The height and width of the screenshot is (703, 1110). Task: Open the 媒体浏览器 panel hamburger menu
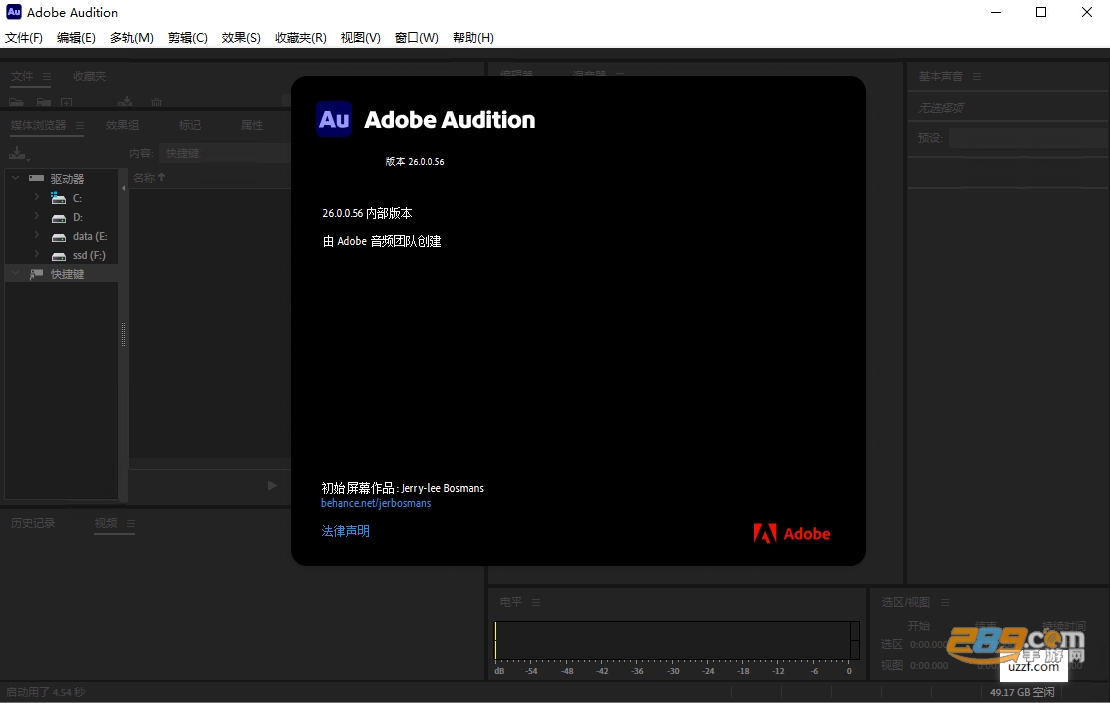[x=80, y=125]
